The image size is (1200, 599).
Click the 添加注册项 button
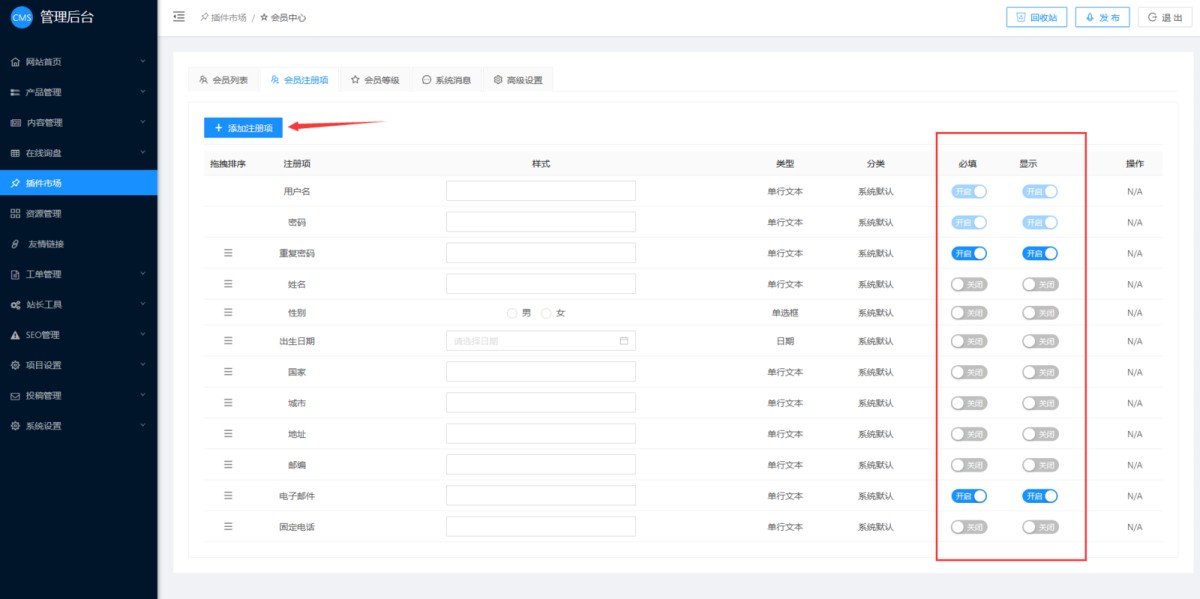(x=243, y=128)
